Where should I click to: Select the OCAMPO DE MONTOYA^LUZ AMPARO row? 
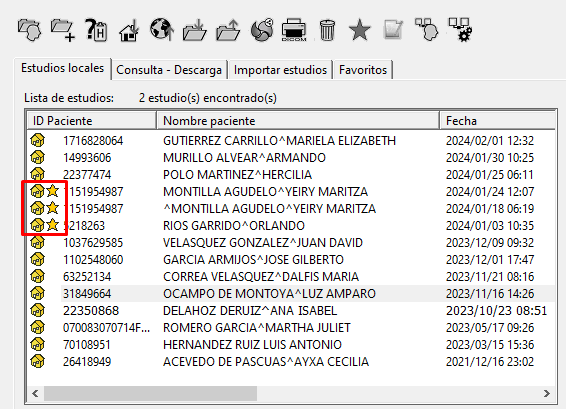tap(291, 294)
